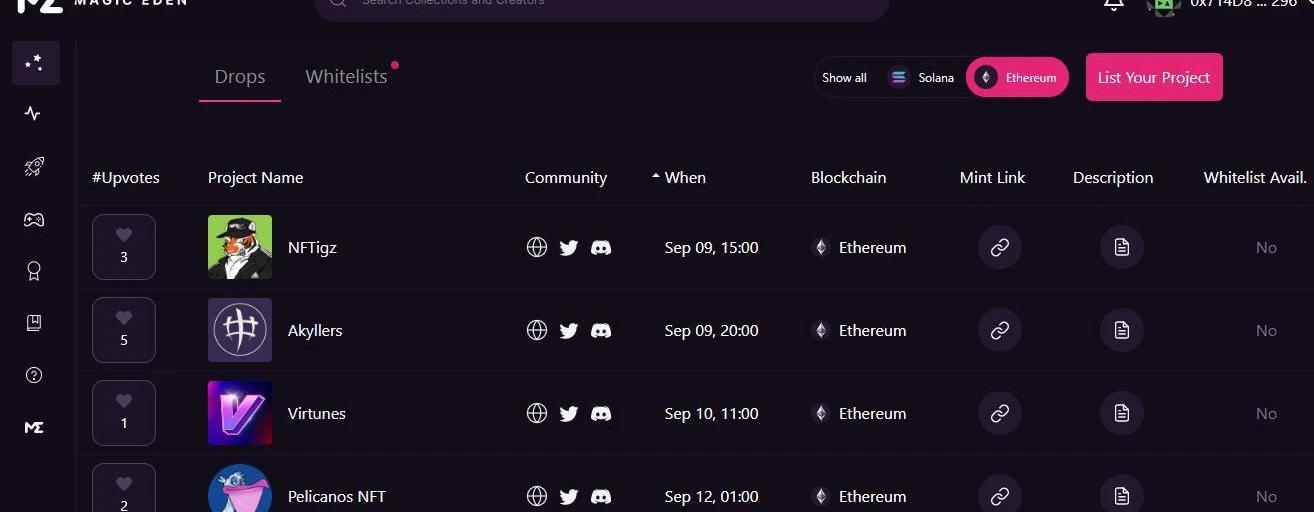The width and height of the screenshot is (1314, 512).
Task: Open the award ribbon sidebar icon
Action: pyautogui.click(x=33, y=270)
